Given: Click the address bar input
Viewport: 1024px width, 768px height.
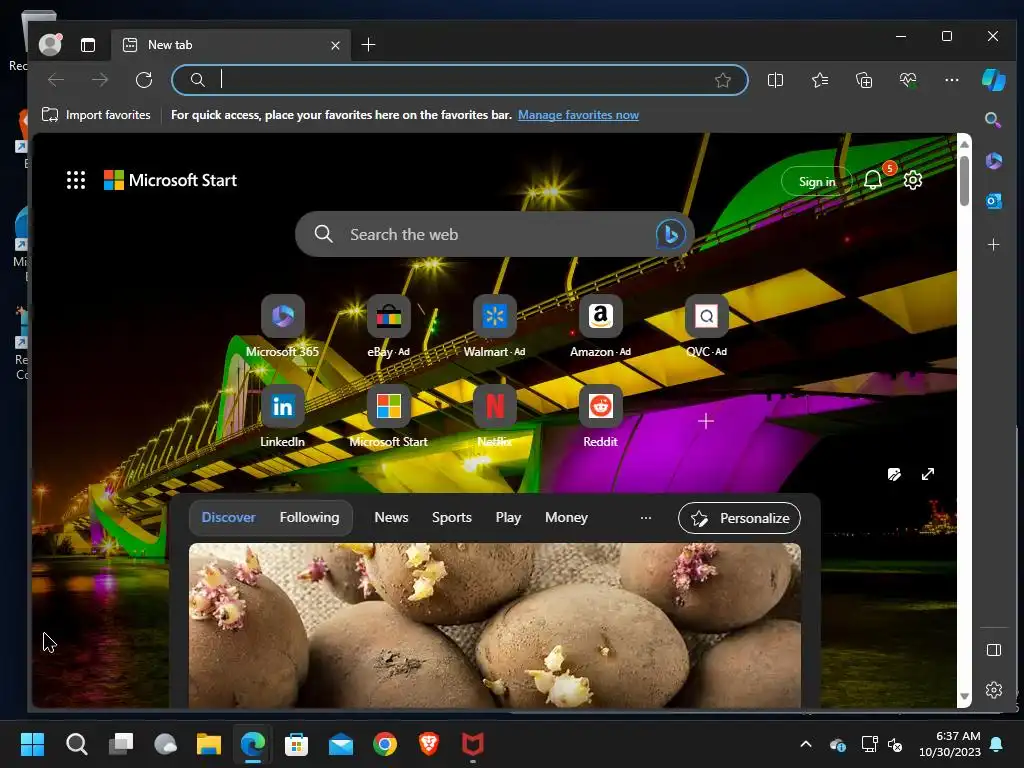Looking at the screenshot, I should pos(460,80).
